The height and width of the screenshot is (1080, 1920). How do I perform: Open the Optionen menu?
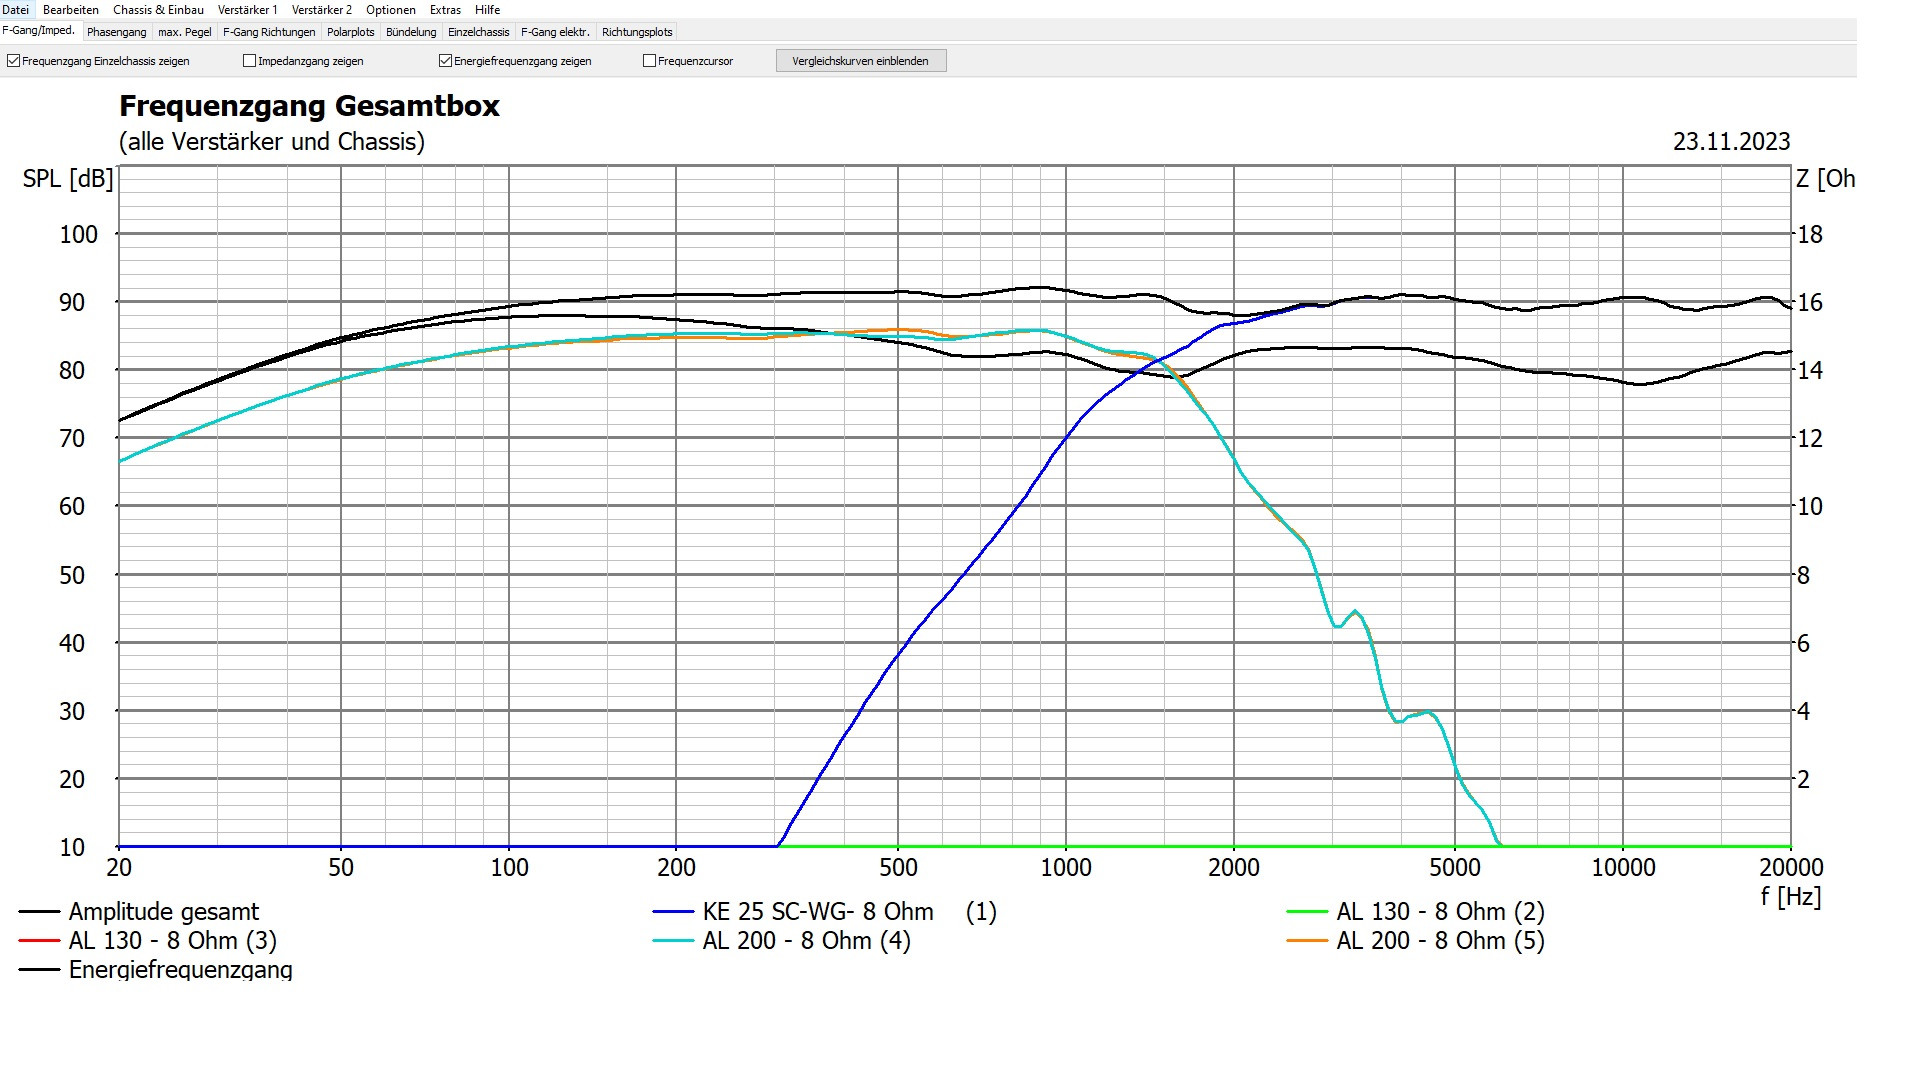tap(390, 10)
